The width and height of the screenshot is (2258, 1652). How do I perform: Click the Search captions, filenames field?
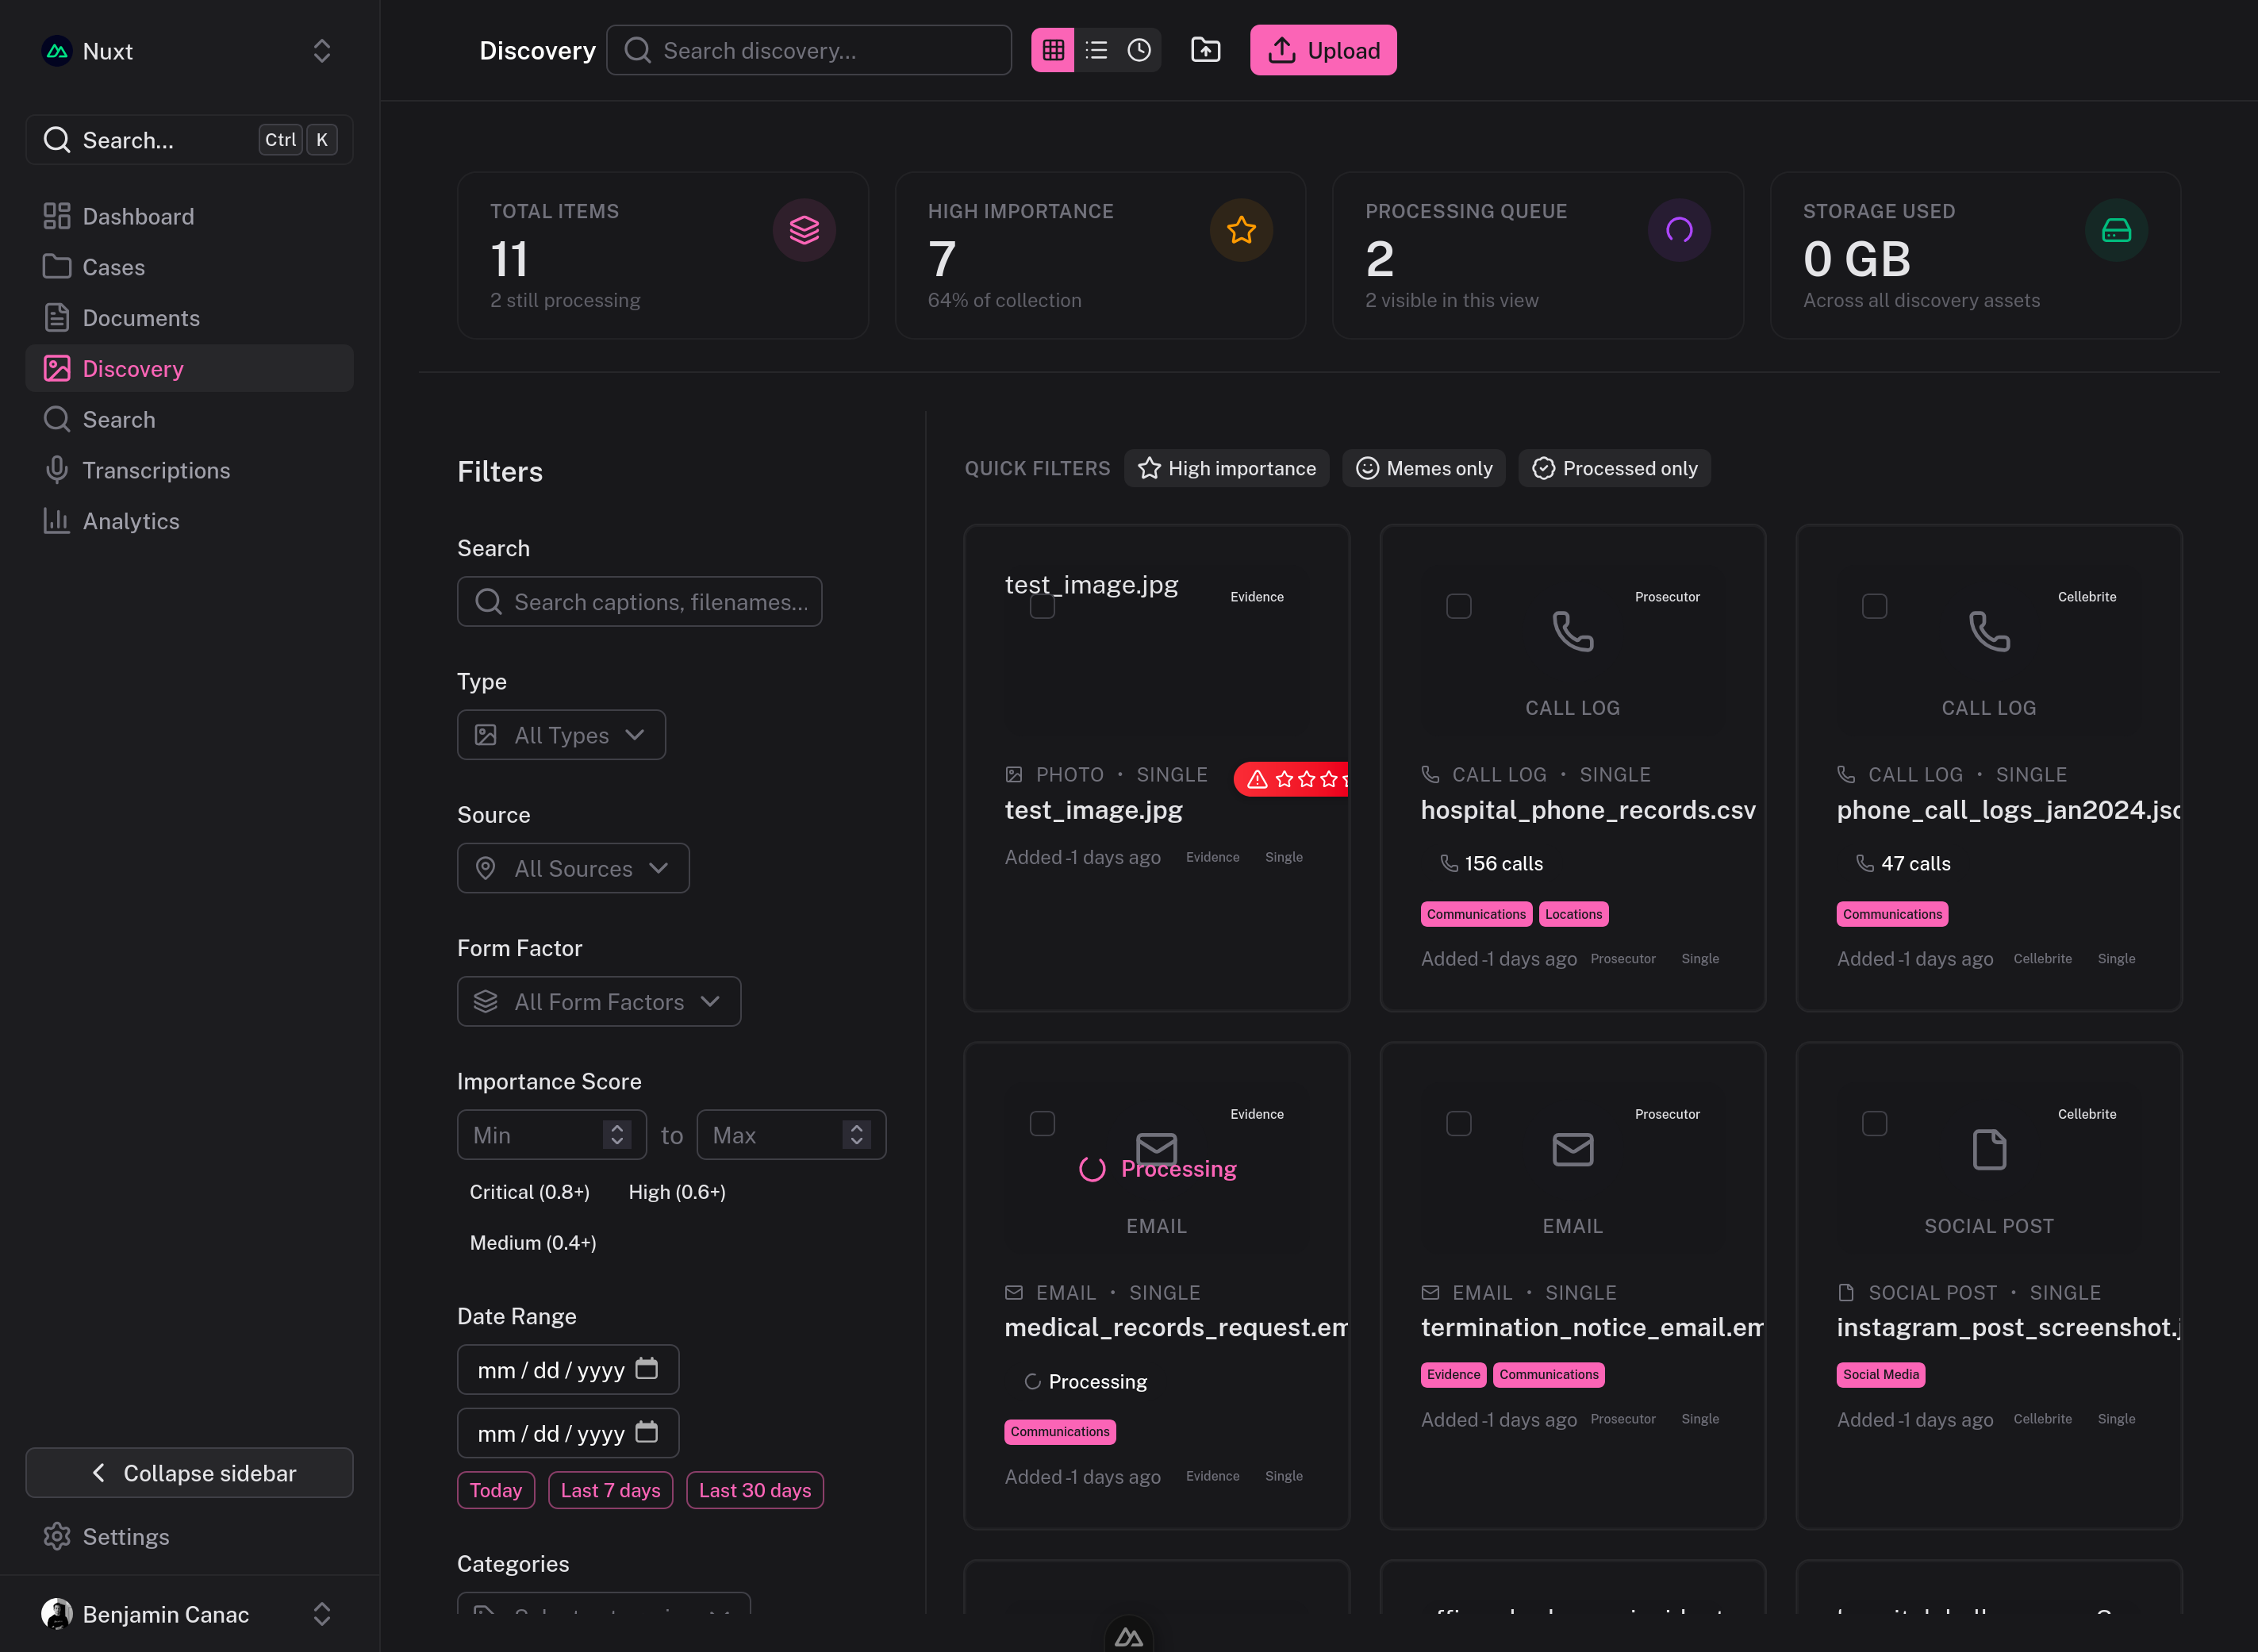(x=640, y=602)
